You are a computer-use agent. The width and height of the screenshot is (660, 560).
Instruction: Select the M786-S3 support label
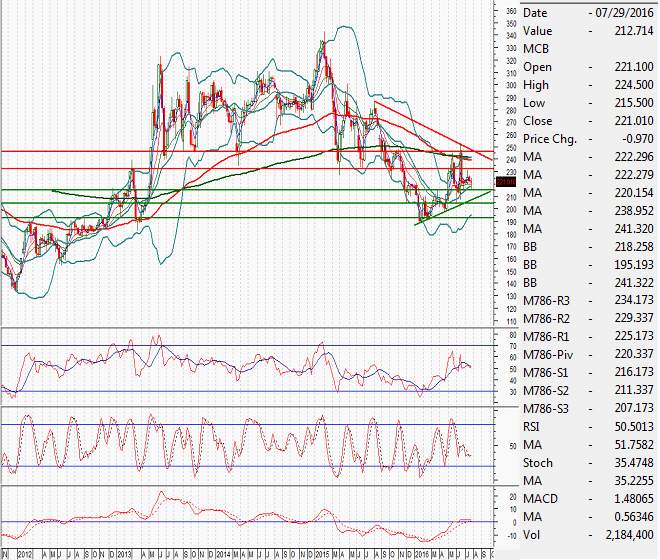(x=546, y=409)
